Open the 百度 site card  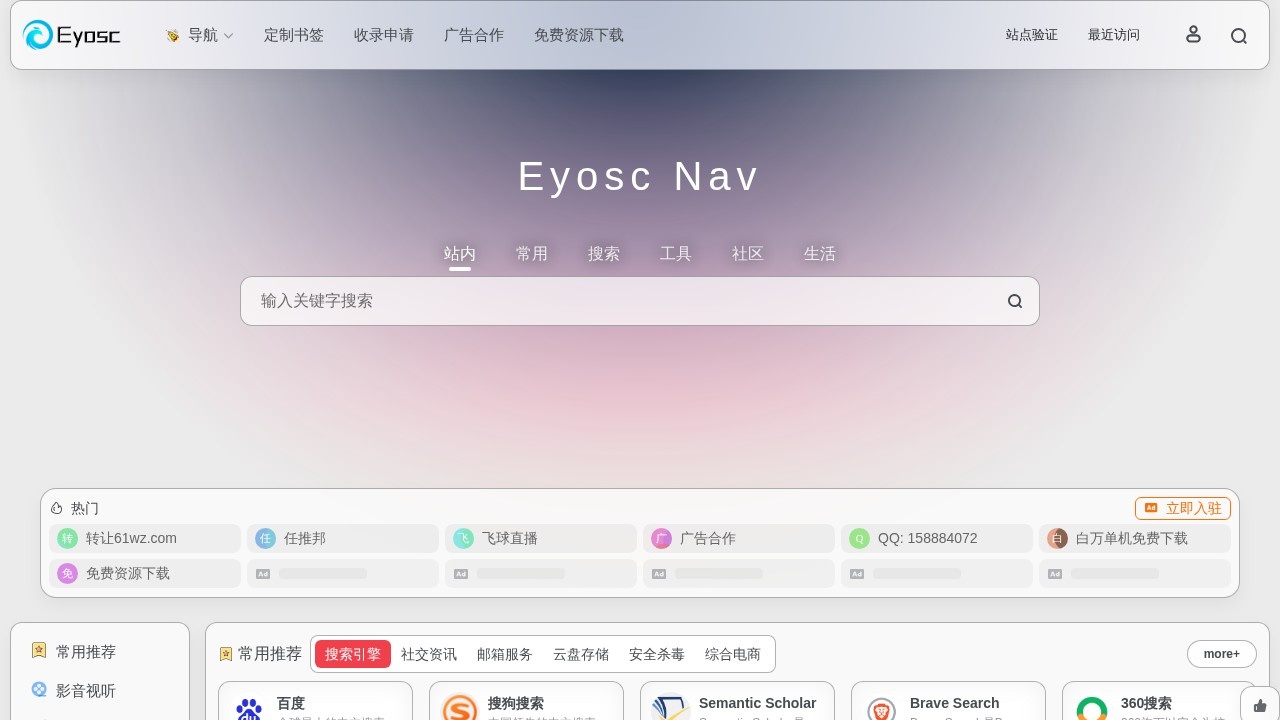315,701
